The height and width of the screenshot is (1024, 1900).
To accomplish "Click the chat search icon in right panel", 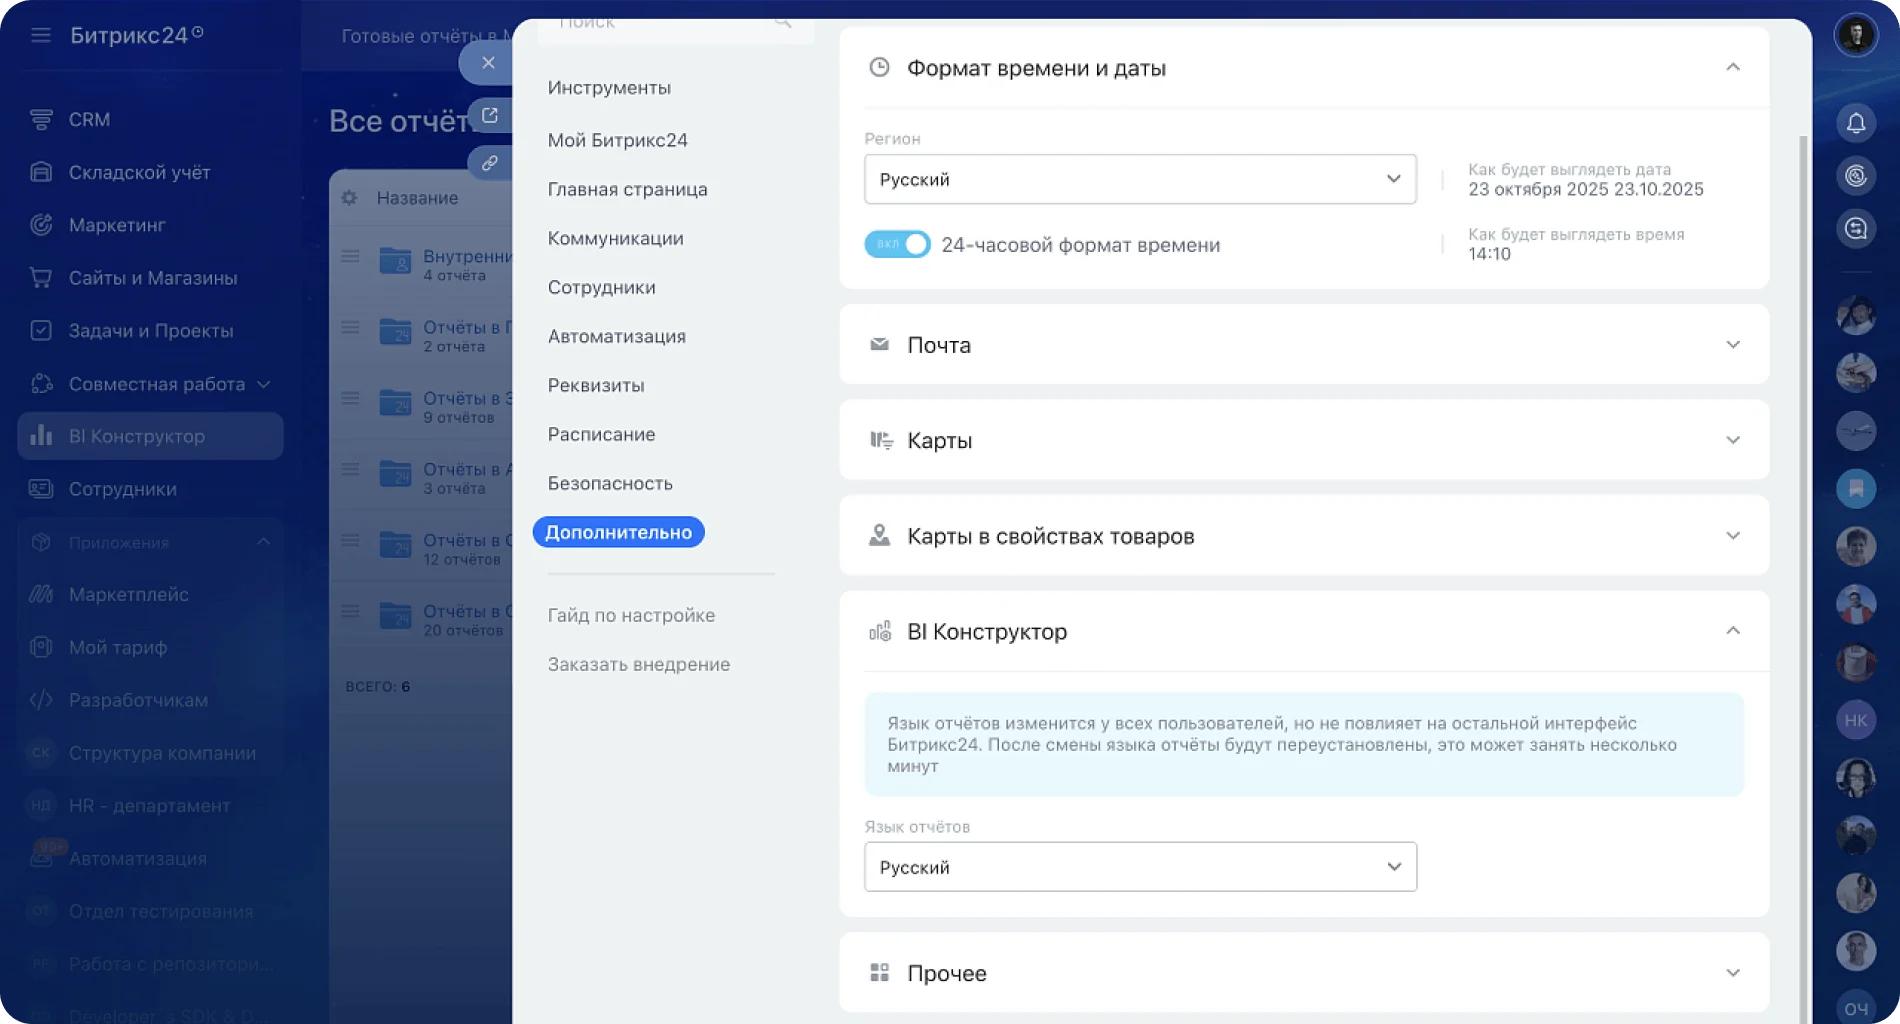I will coord(1855,229).
